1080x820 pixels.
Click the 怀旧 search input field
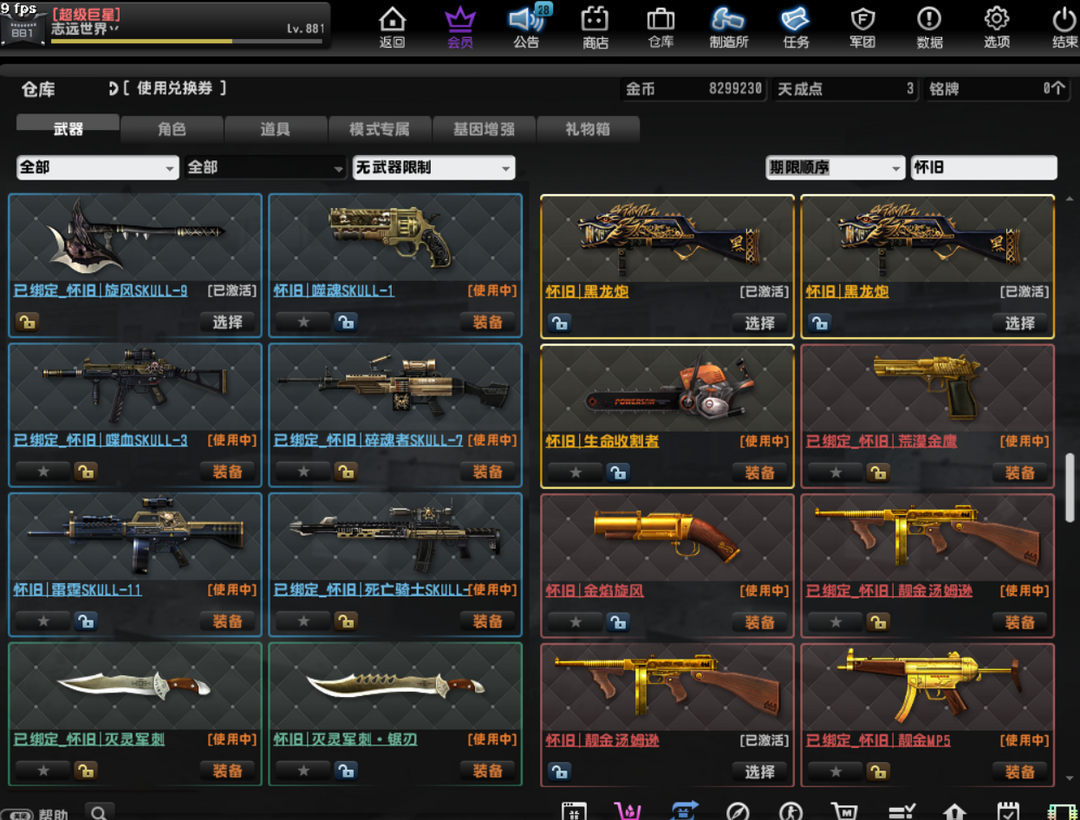[x=982, y=168]
